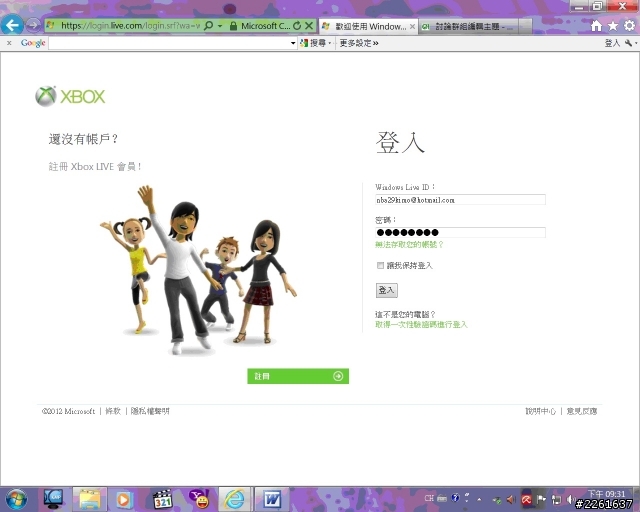Switch to the discussion group tab
Viewport: 640px width, 512px height.
(x=468, y=27)
